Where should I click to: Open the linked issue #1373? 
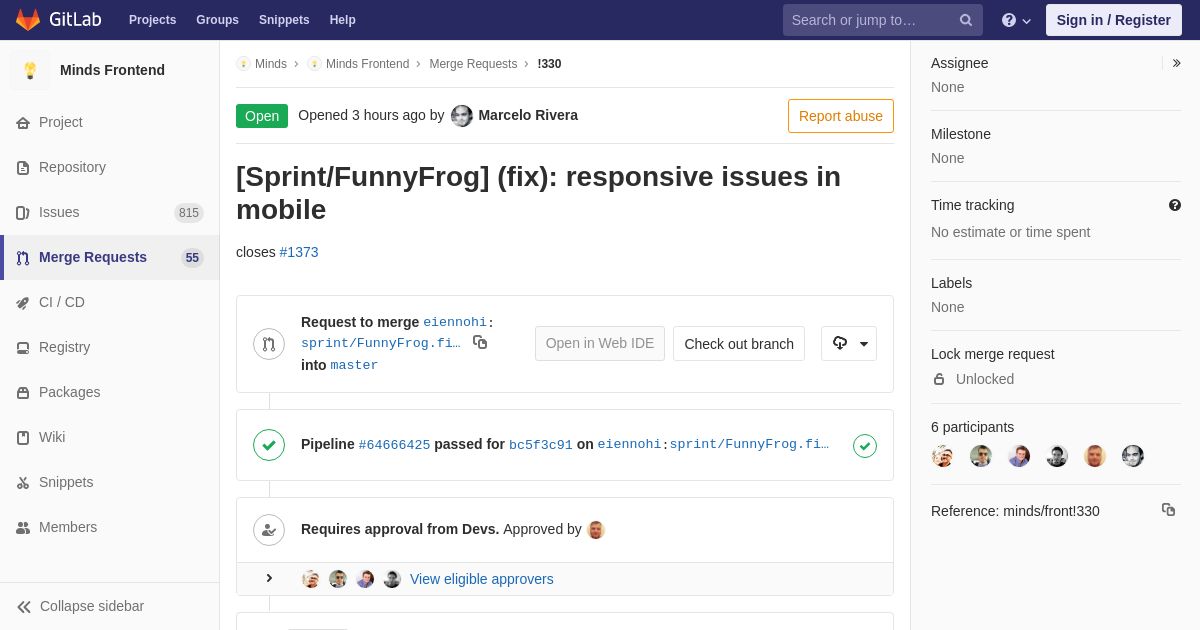pyautogui.click(x=299, y=252)
